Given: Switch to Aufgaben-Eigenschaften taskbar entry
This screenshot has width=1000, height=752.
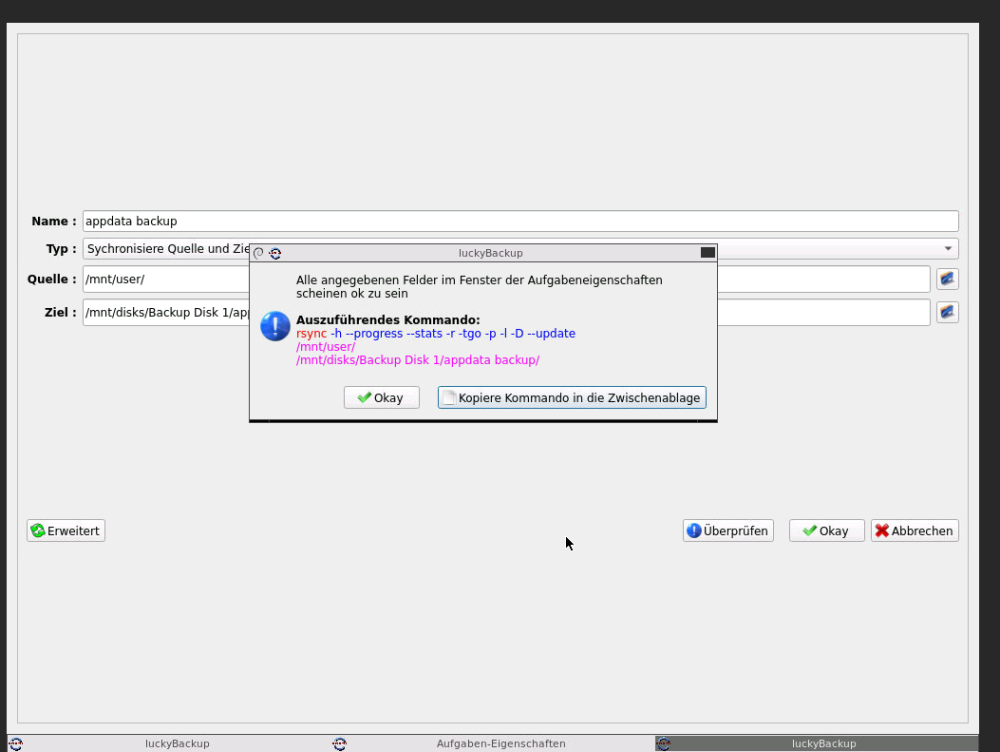Looking at the screenshot, I should [x=491, y=744].
